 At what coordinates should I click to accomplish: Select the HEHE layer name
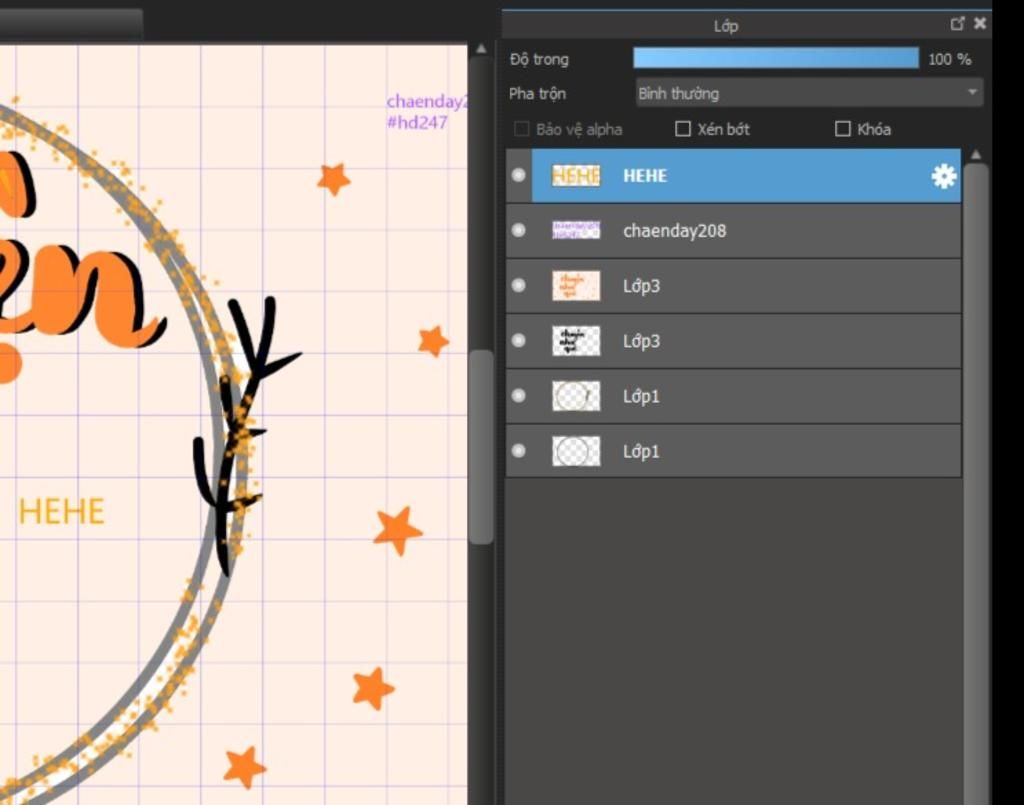pyautogui.click(x=645, y=176)
